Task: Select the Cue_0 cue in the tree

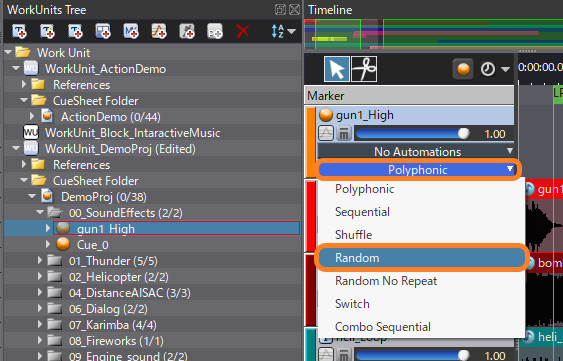Action: point(92,245)
